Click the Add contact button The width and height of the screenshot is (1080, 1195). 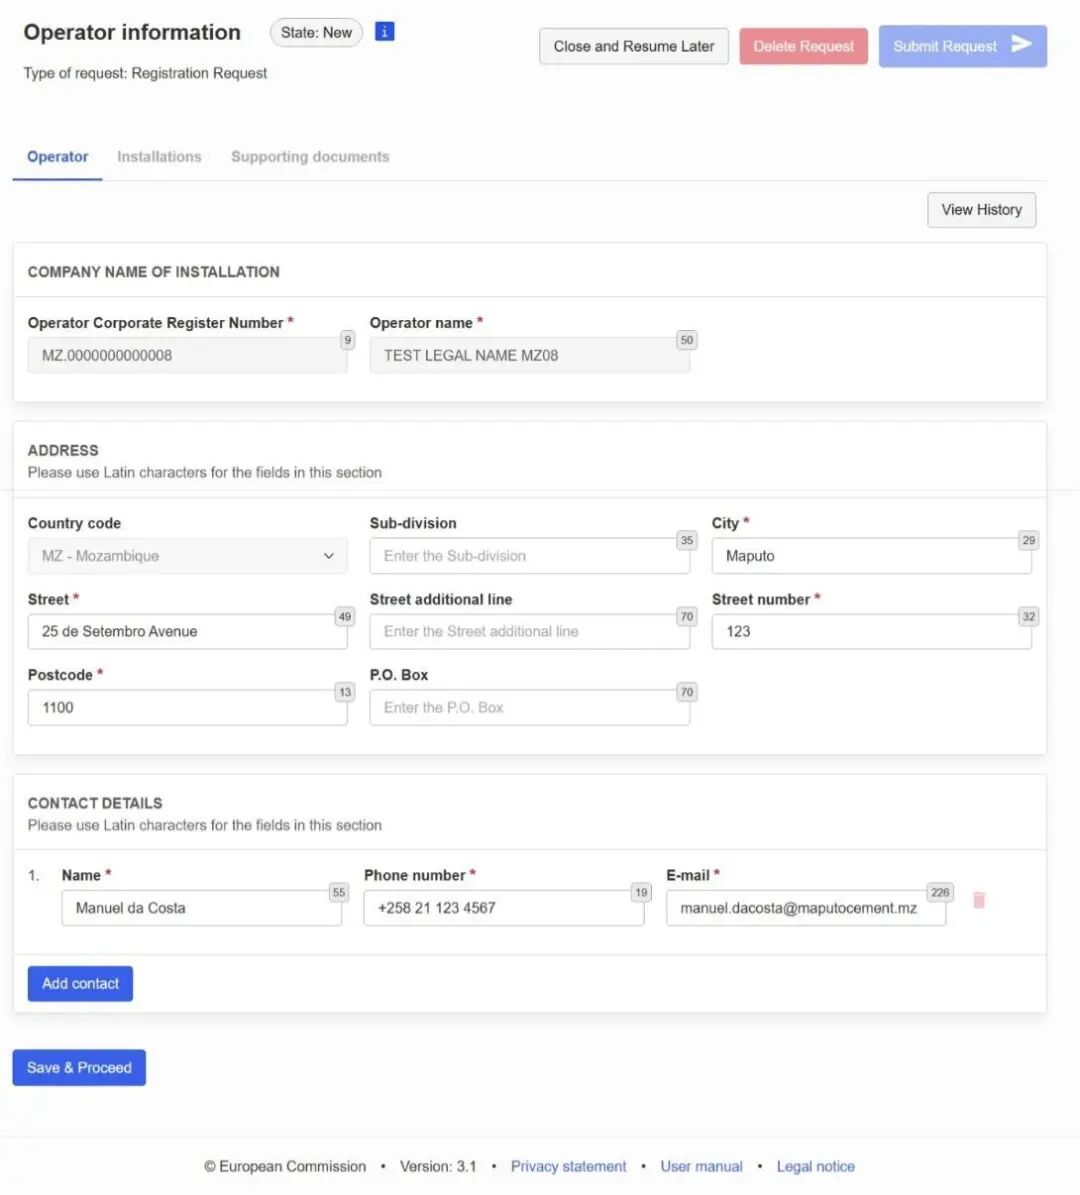pyautogui.click(x=80, y=984)
